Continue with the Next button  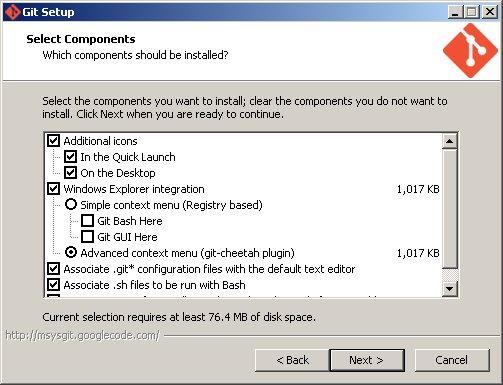click(367, 360)
